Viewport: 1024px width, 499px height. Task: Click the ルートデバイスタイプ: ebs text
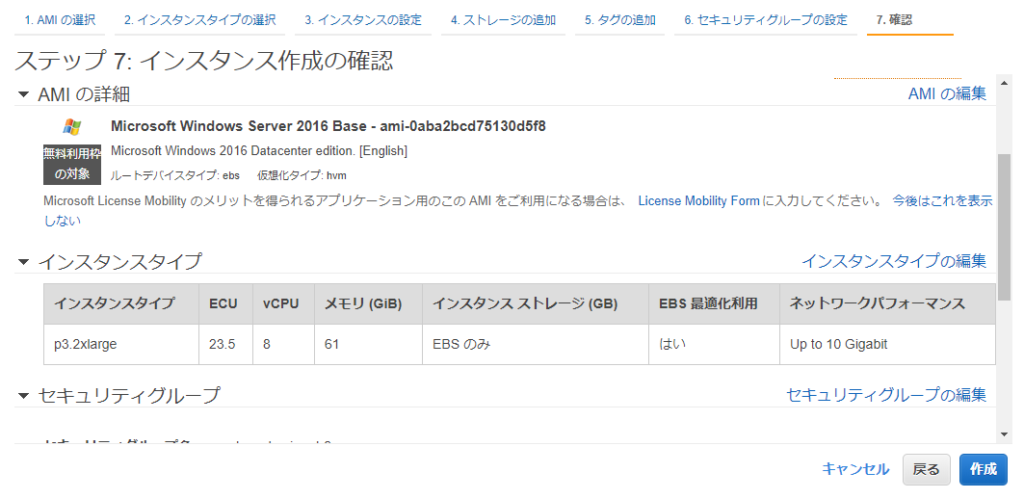pos(176,175)
